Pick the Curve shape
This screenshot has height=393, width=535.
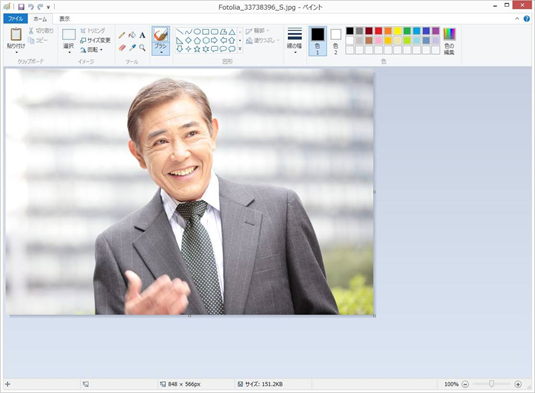click(x=188, y=32)
